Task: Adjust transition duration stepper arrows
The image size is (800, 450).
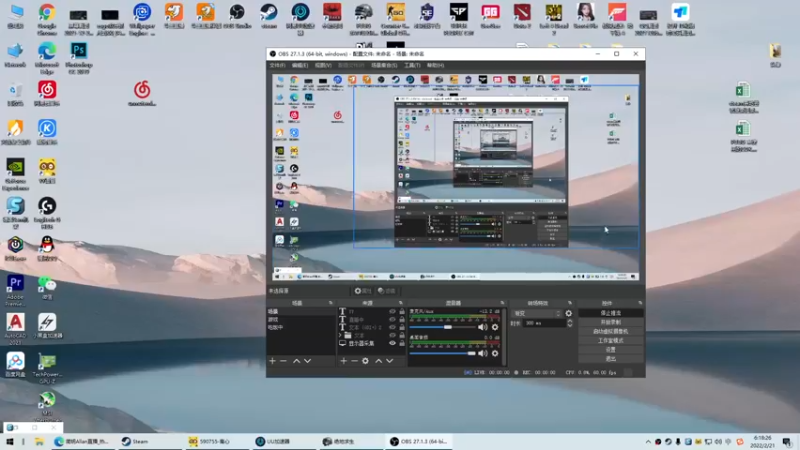Action: pos(569,323)
